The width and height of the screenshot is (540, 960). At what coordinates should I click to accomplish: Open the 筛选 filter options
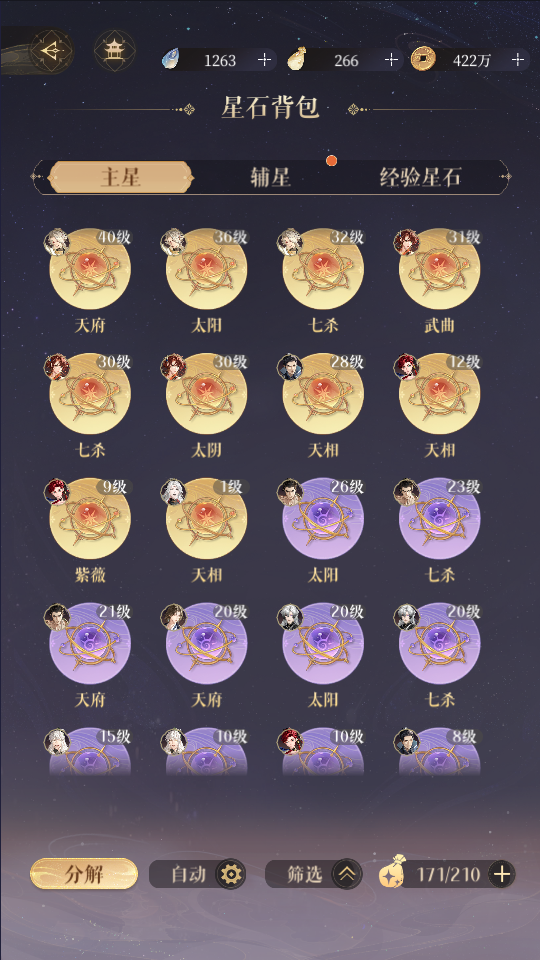click(x=304, y=874)
